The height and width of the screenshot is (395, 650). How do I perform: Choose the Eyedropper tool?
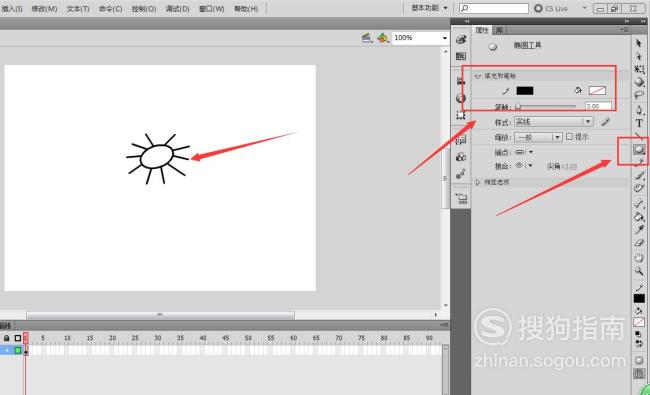639,230
